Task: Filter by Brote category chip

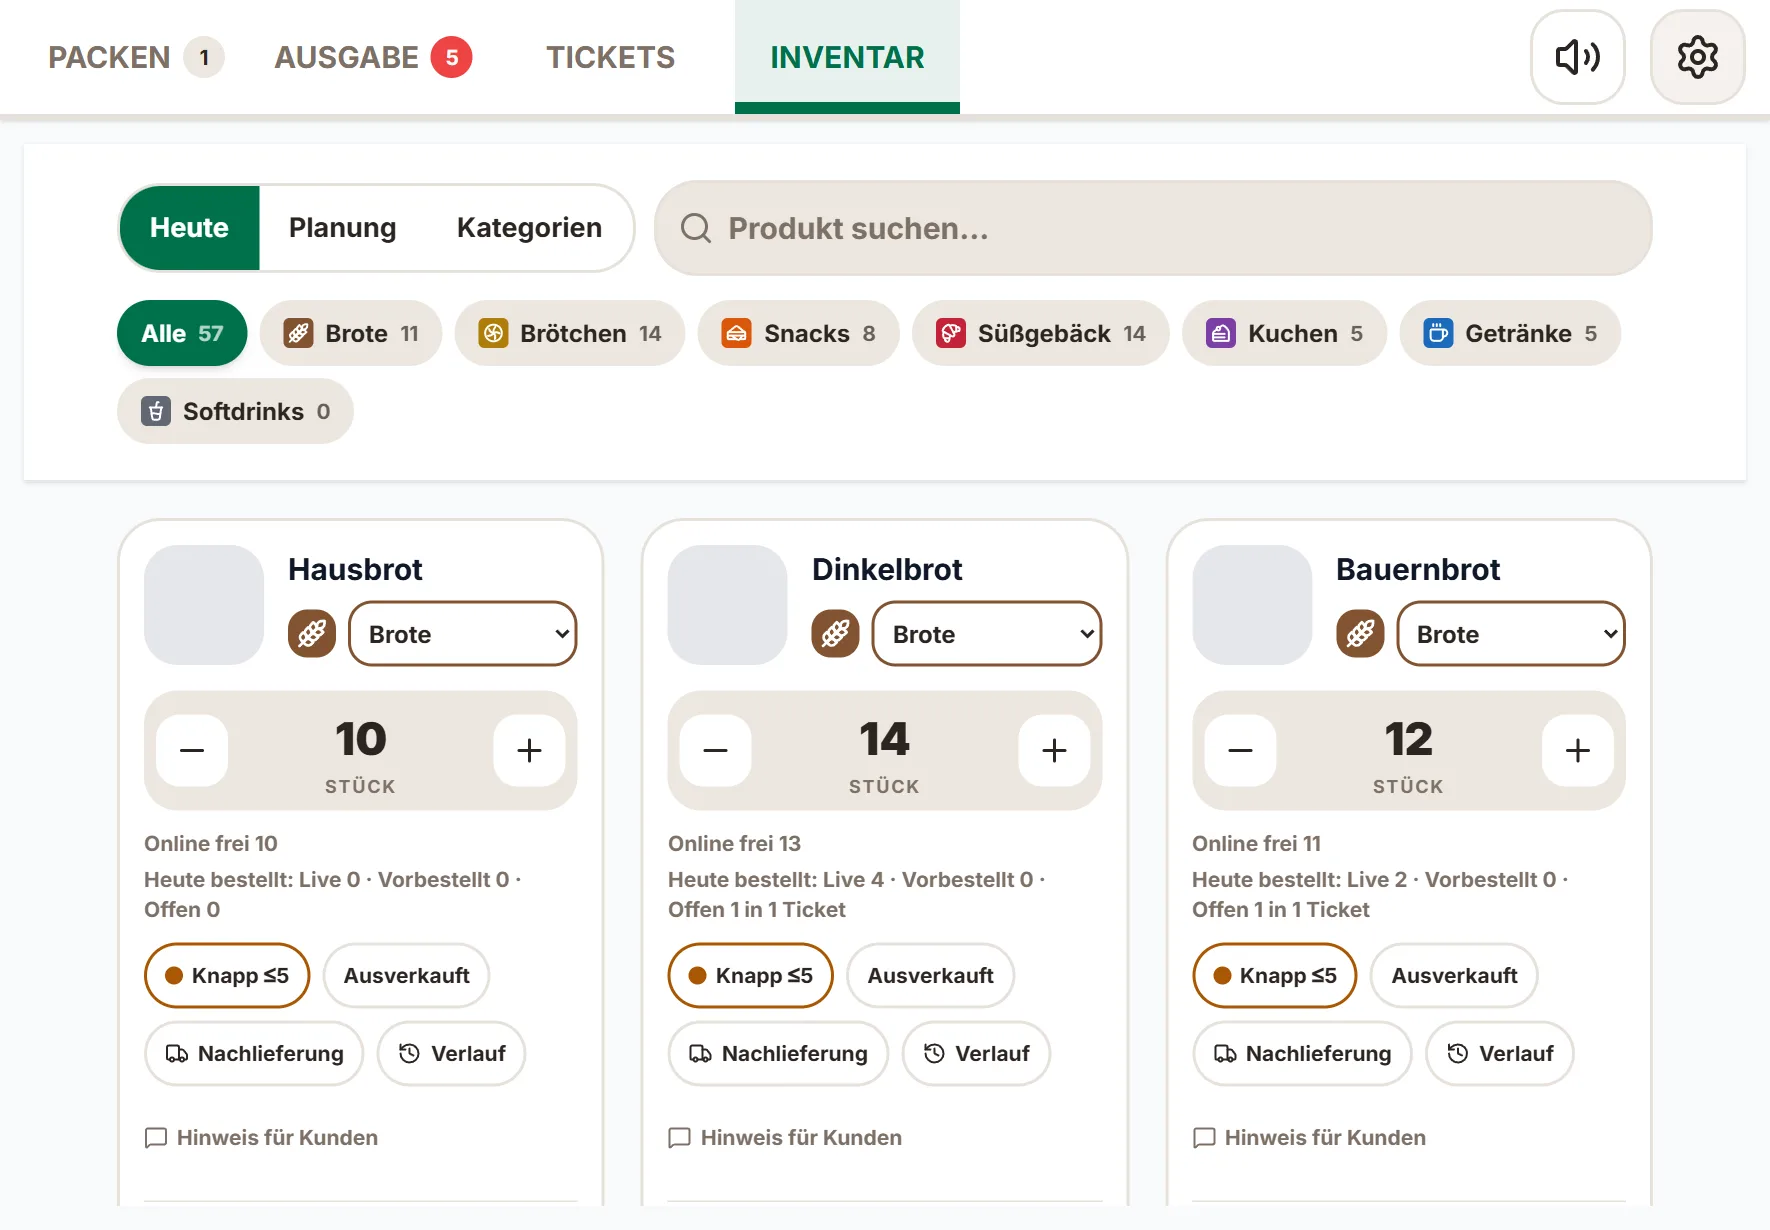Action: 351,333
